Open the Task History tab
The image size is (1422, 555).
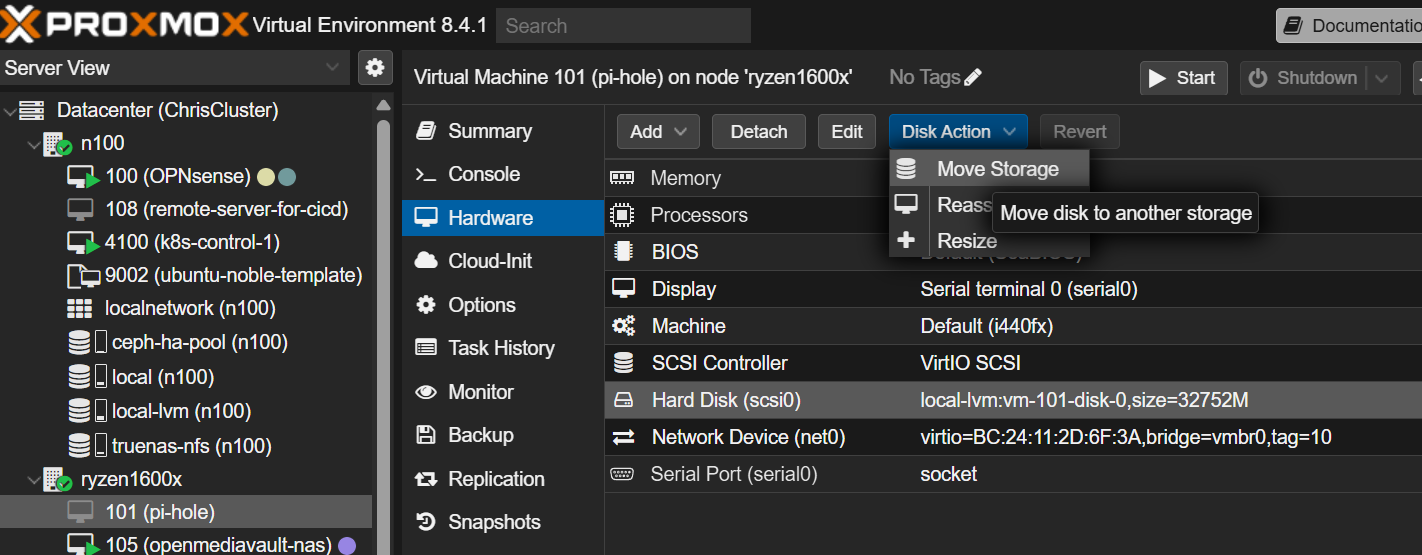(x=503, y=348)
